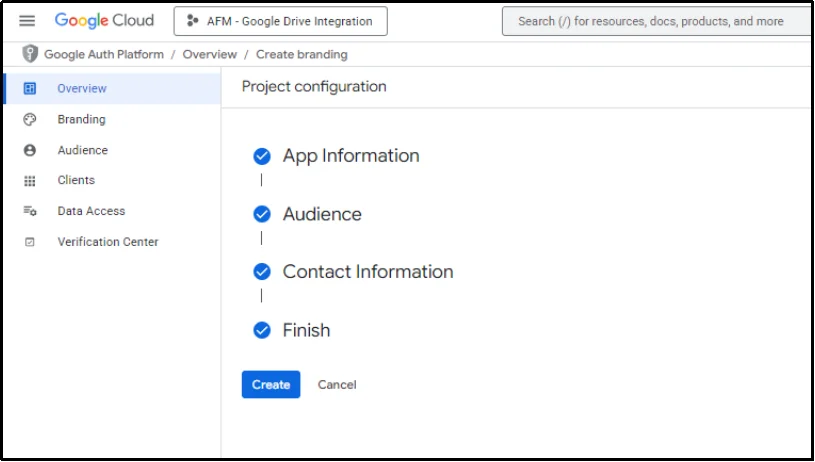The image size is (815, 462).
Task: Expand the App Information step
Action: tap(351, 156)
